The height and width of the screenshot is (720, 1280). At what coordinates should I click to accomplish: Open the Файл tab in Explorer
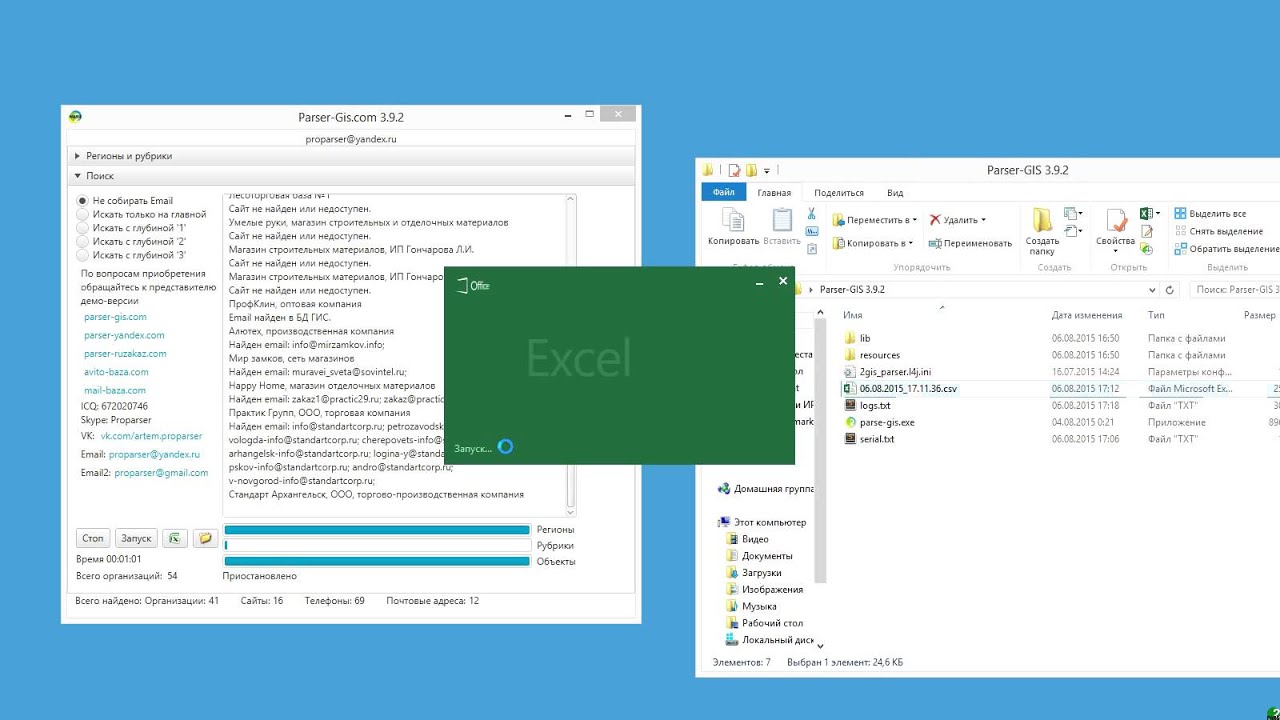click(x=724, y=193)
